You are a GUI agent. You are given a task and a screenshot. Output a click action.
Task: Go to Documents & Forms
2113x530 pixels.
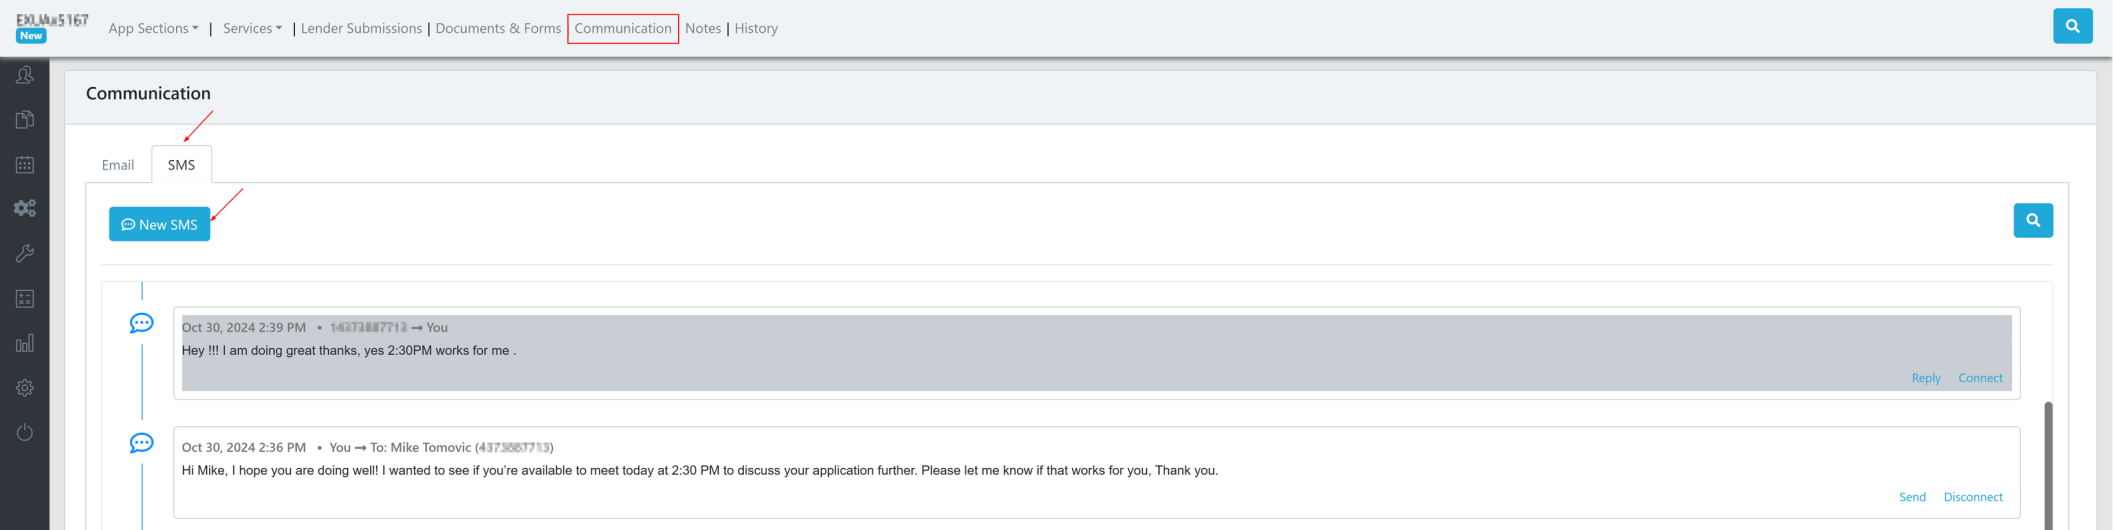click(x=498, y=29)
